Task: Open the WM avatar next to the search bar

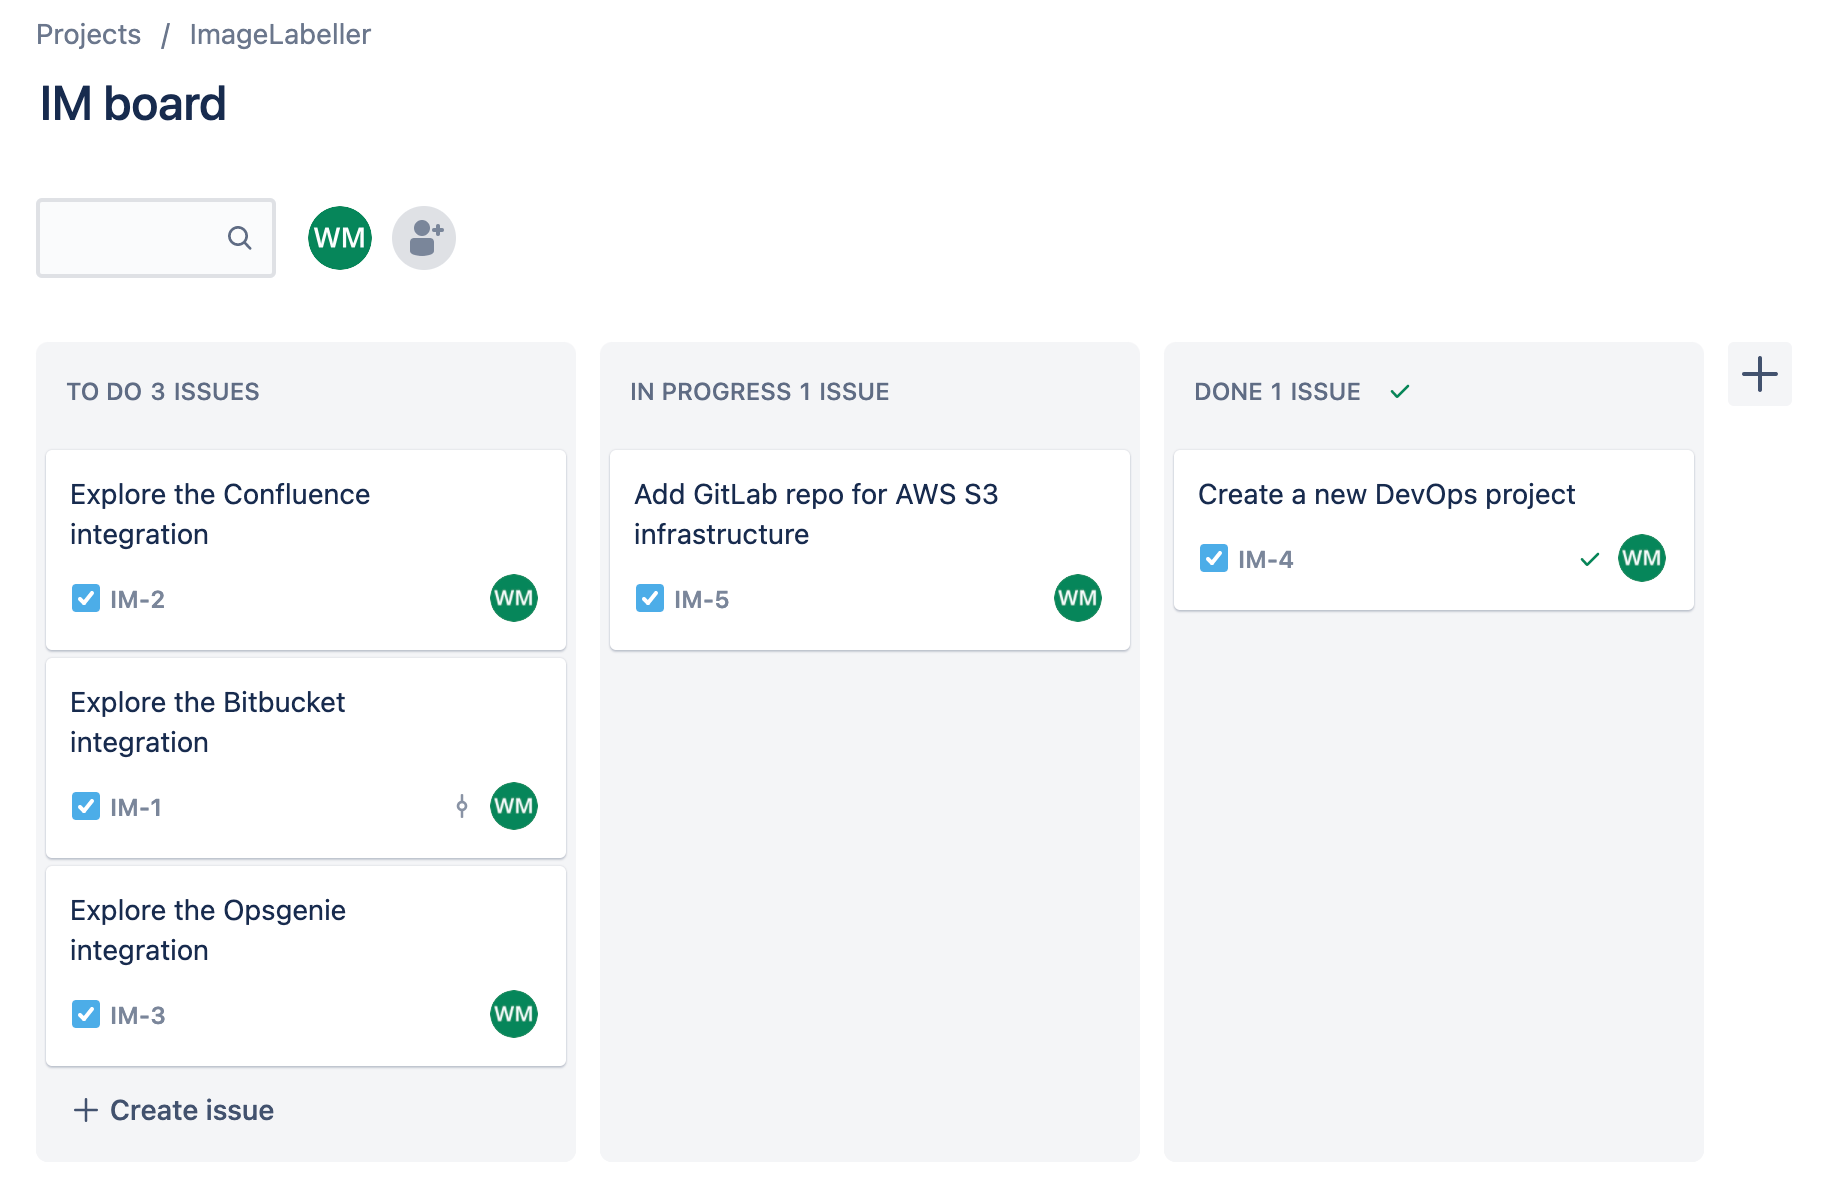Action: click(x=339, y=237)
